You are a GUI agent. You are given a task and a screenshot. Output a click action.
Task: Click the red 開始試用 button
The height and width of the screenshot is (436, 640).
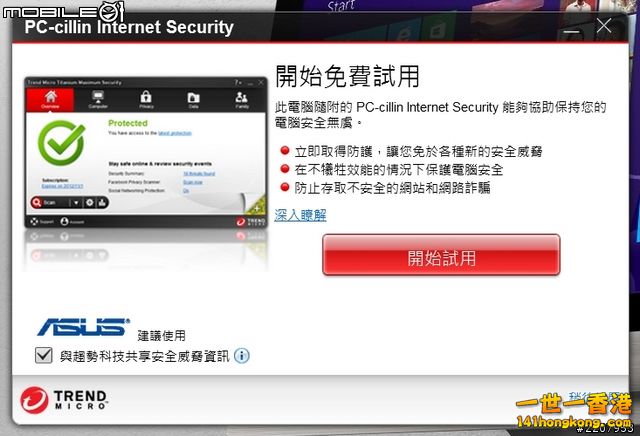point(441,255)
